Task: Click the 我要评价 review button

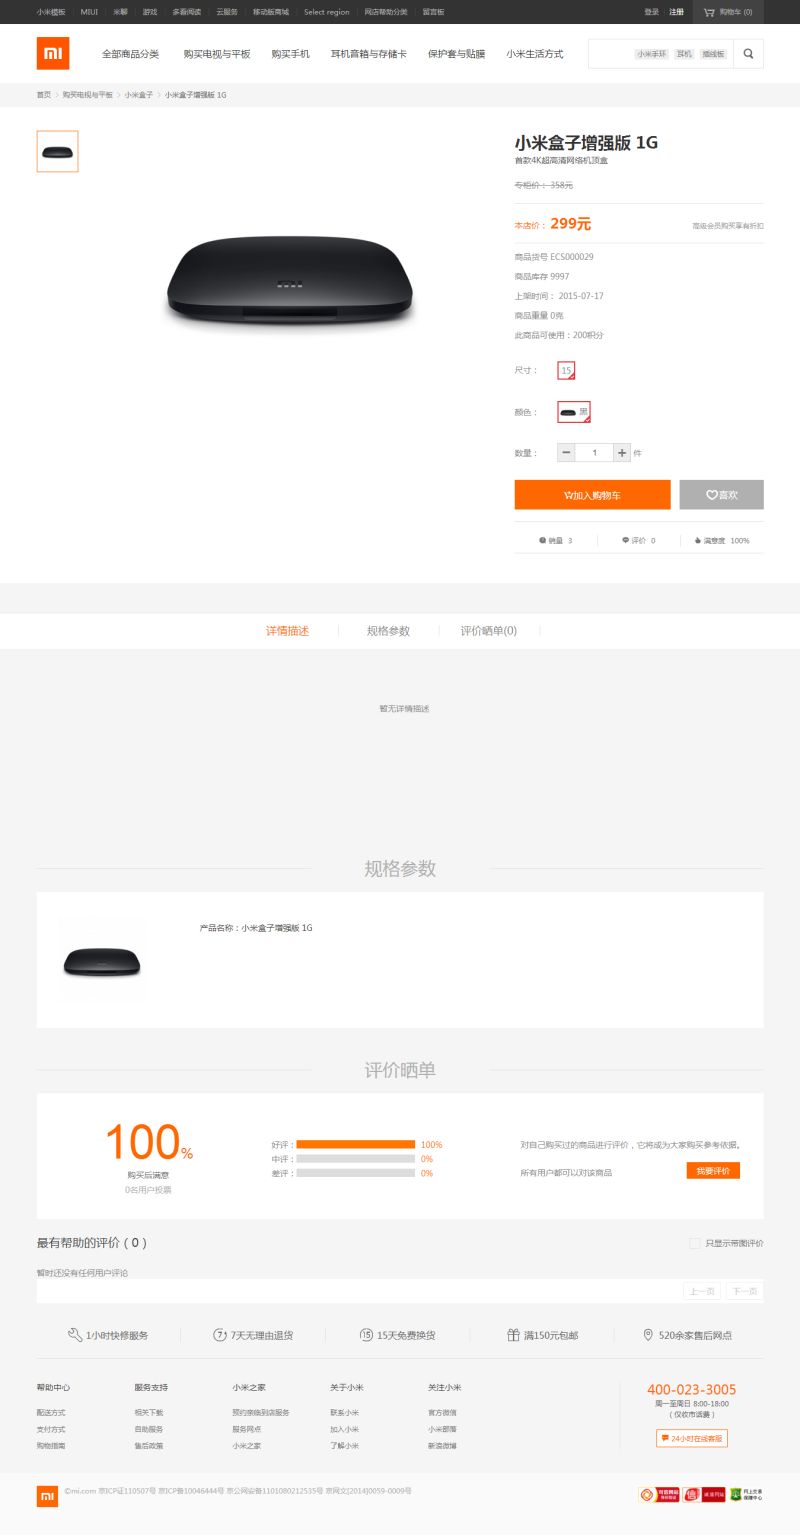Action: (x=713, y=1170)
